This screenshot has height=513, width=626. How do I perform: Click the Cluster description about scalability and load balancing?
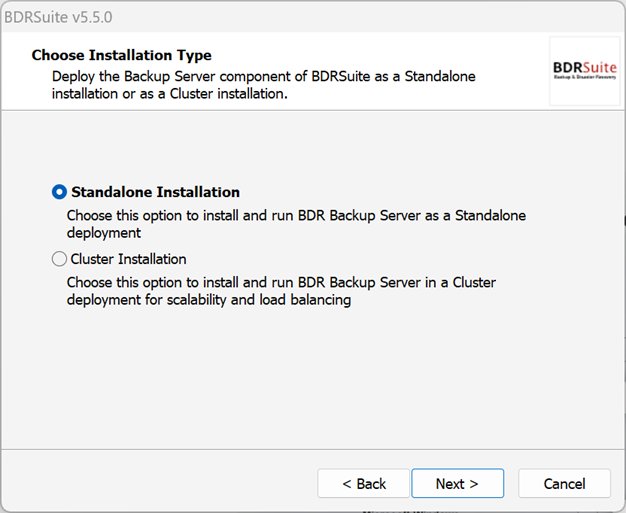[281, 291]
